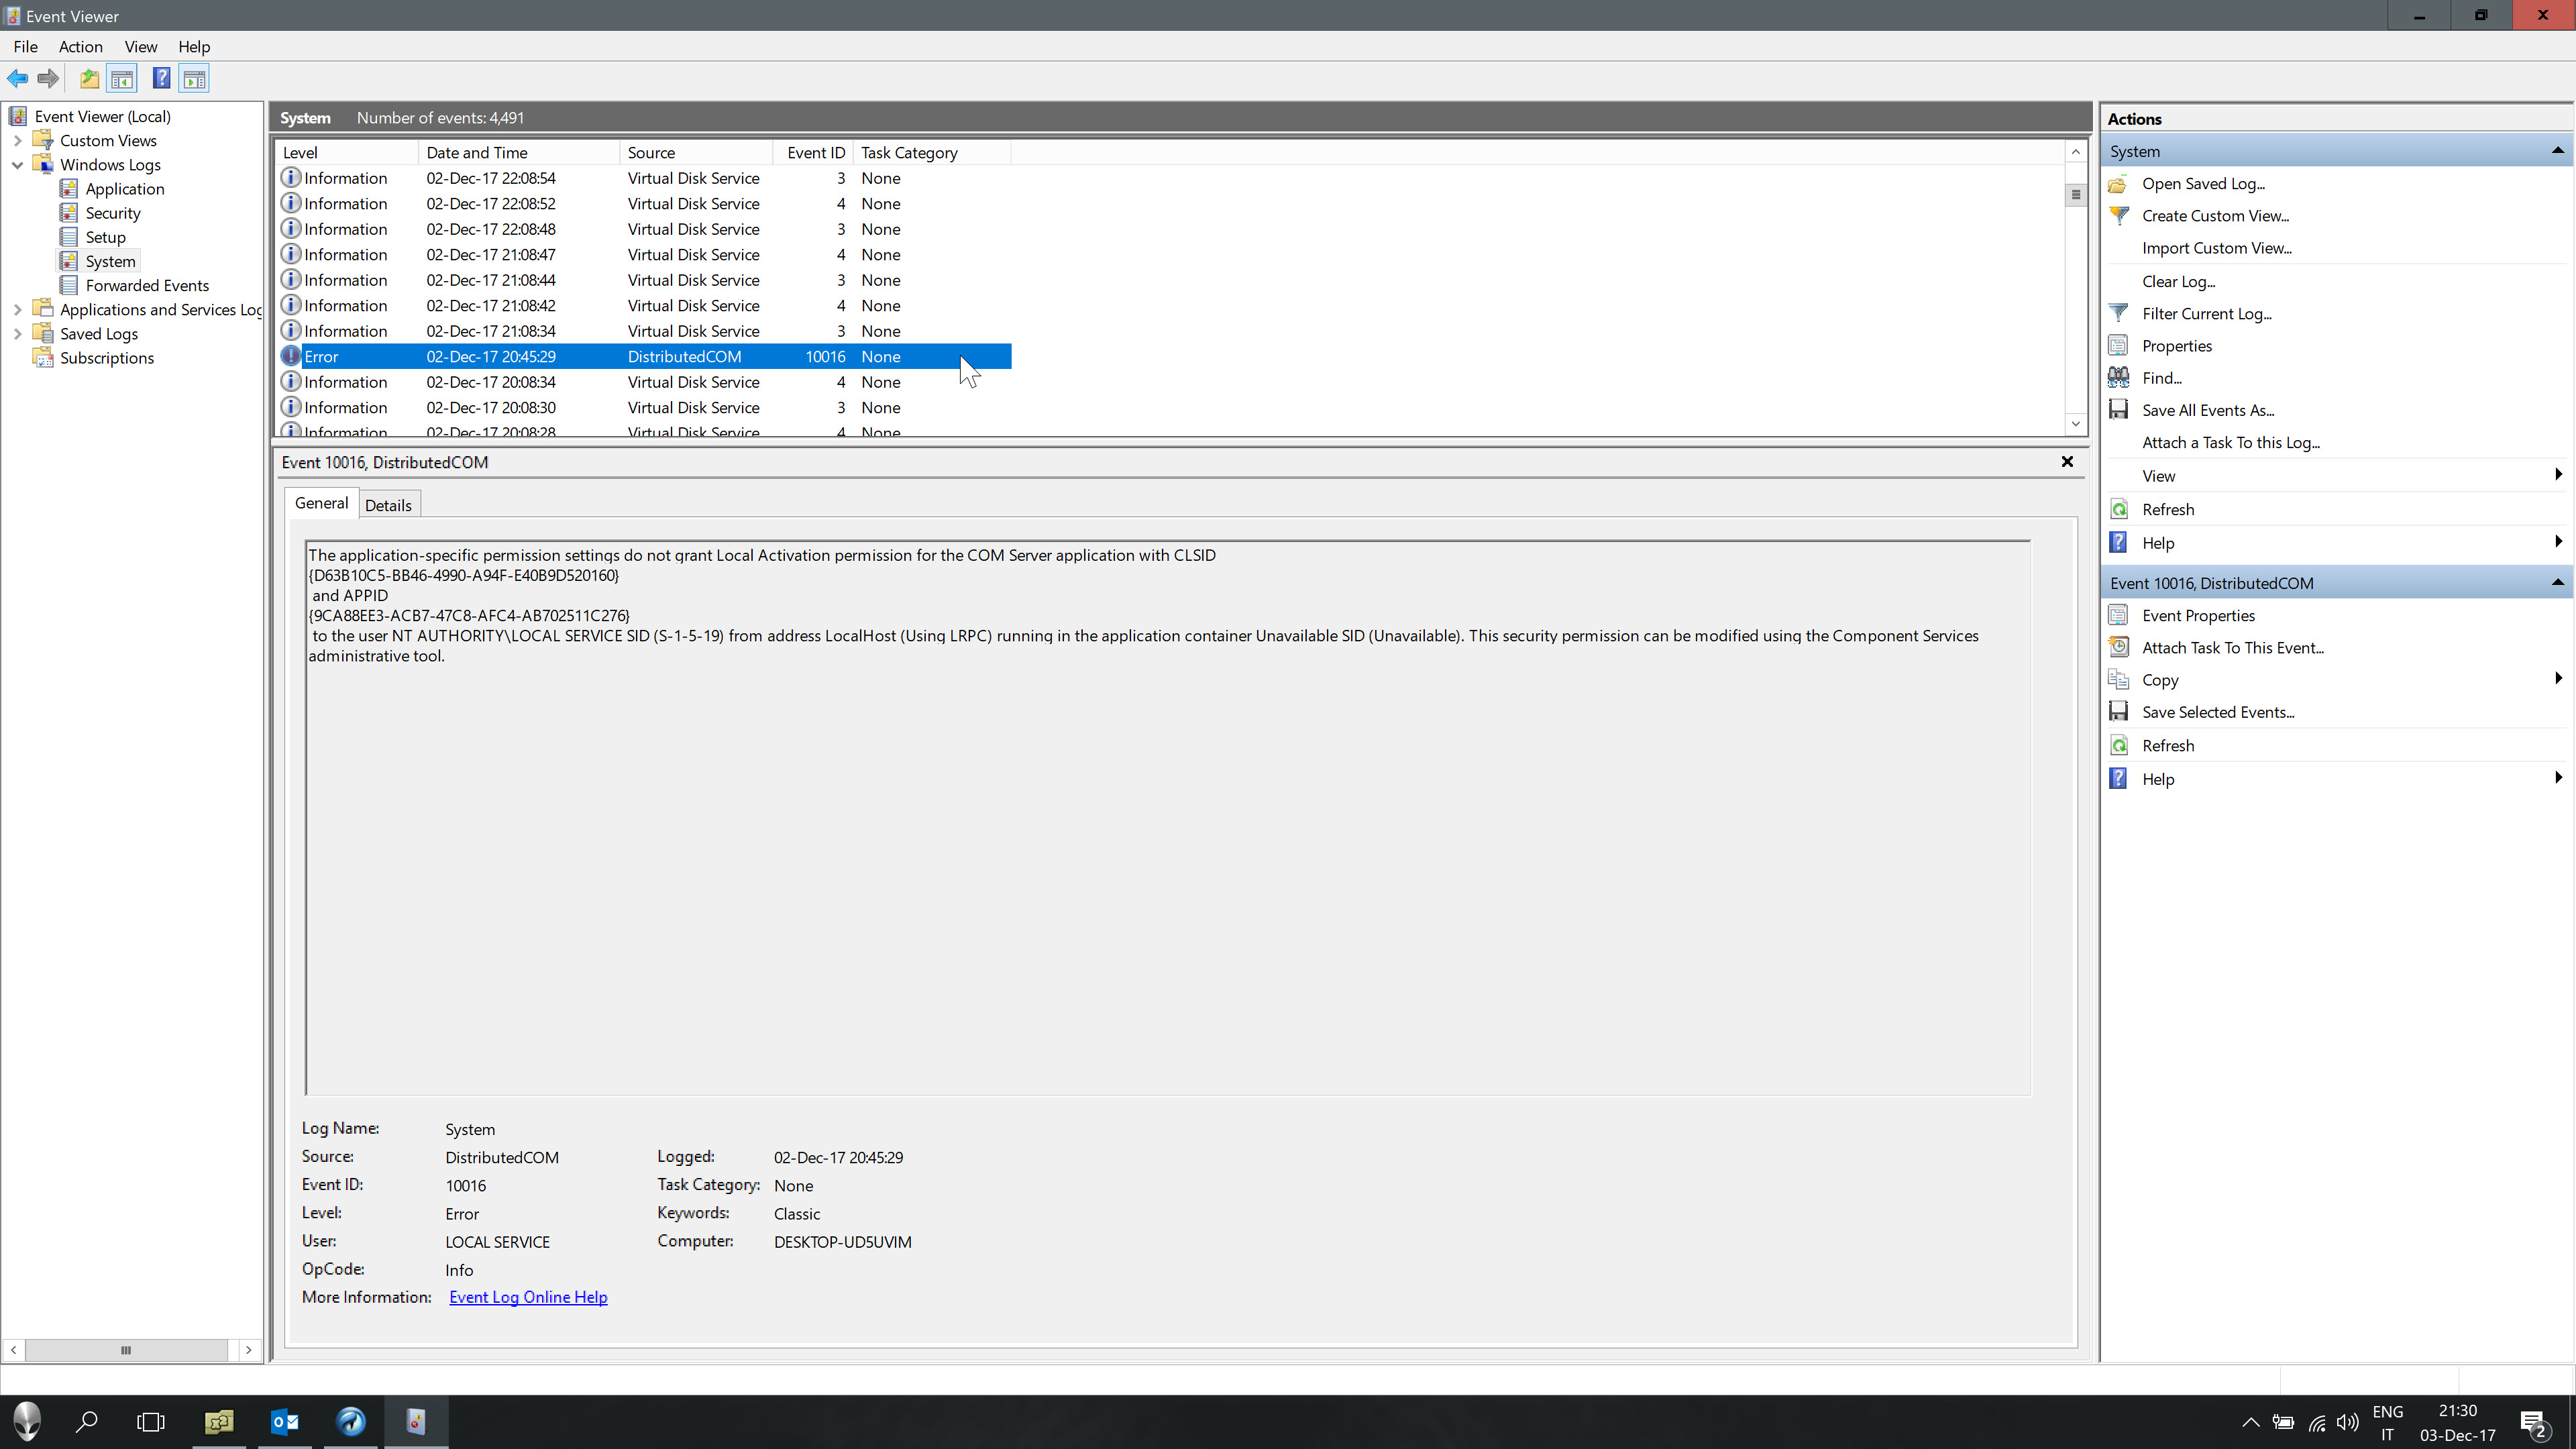Image resolution: width=2576 pixels, height=1449 pixels.
Task: Click the Back arrow toolbar icon
Action: [18, 79]
